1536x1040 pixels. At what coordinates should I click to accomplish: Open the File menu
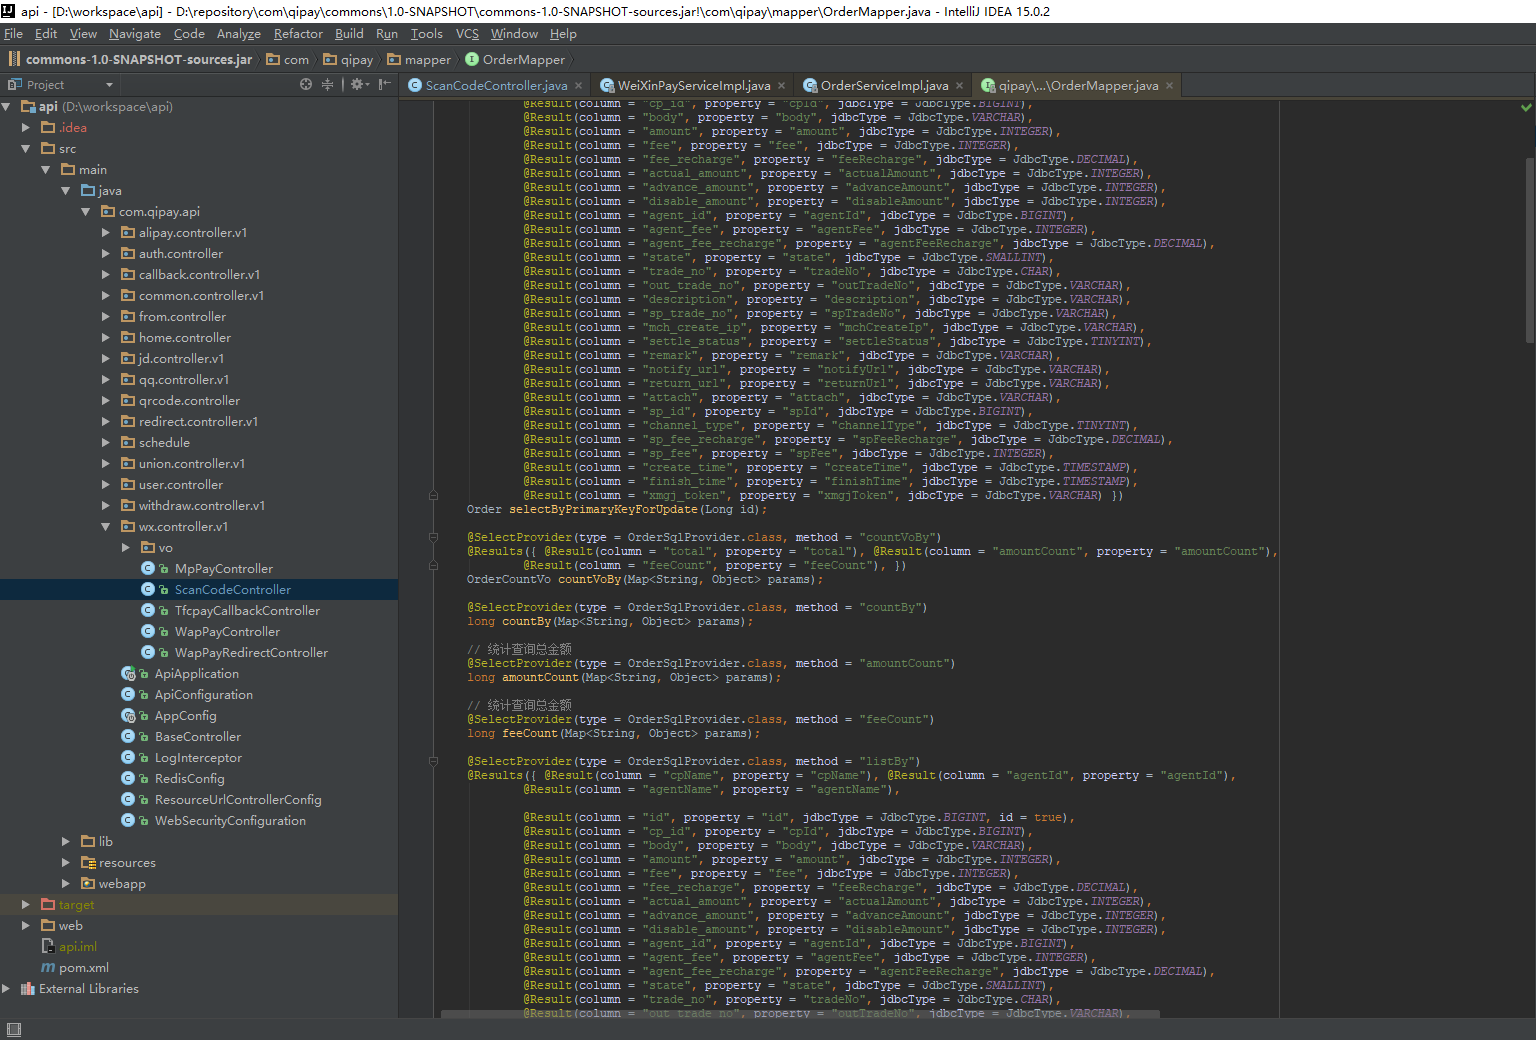[13, 34]
